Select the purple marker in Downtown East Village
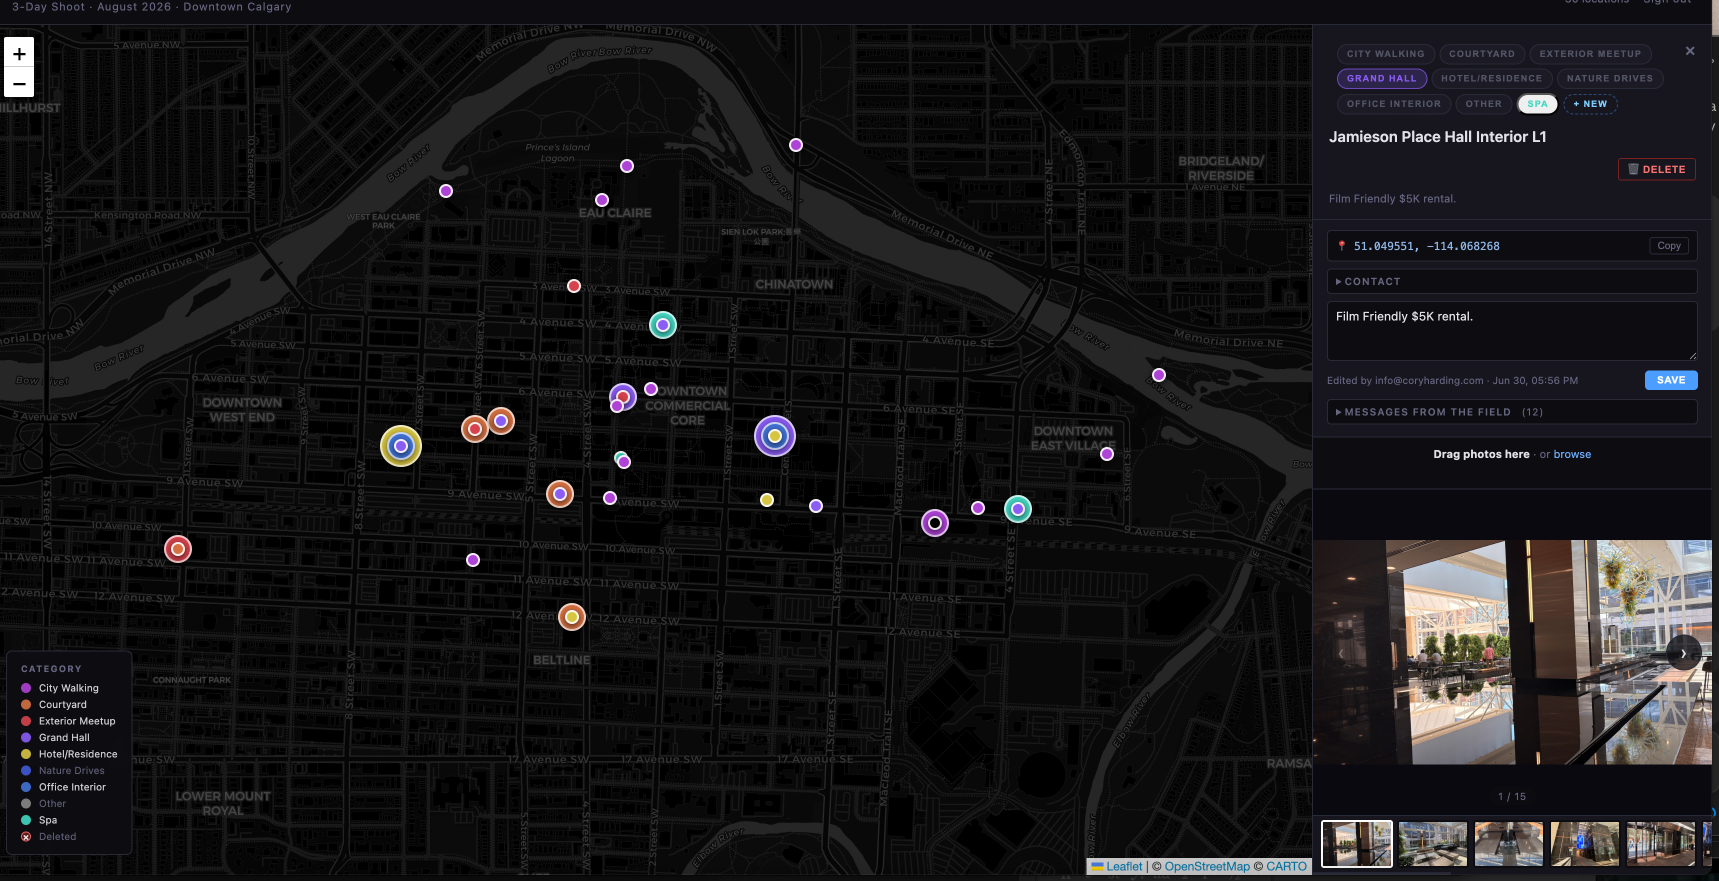The image size is (1719, 881). coord(1107,454)
